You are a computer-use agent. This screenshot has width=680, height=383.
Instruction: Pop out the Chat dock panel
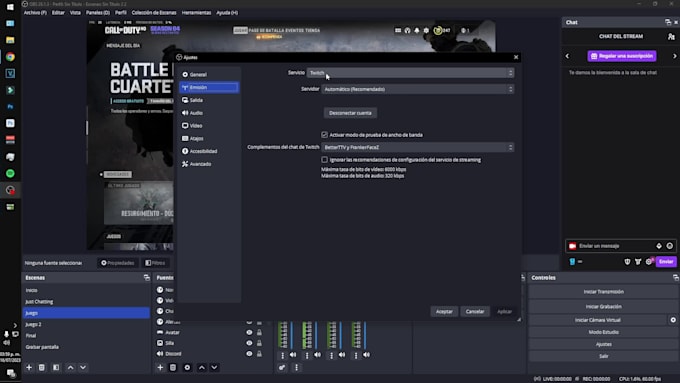click(x=668, y=22)
